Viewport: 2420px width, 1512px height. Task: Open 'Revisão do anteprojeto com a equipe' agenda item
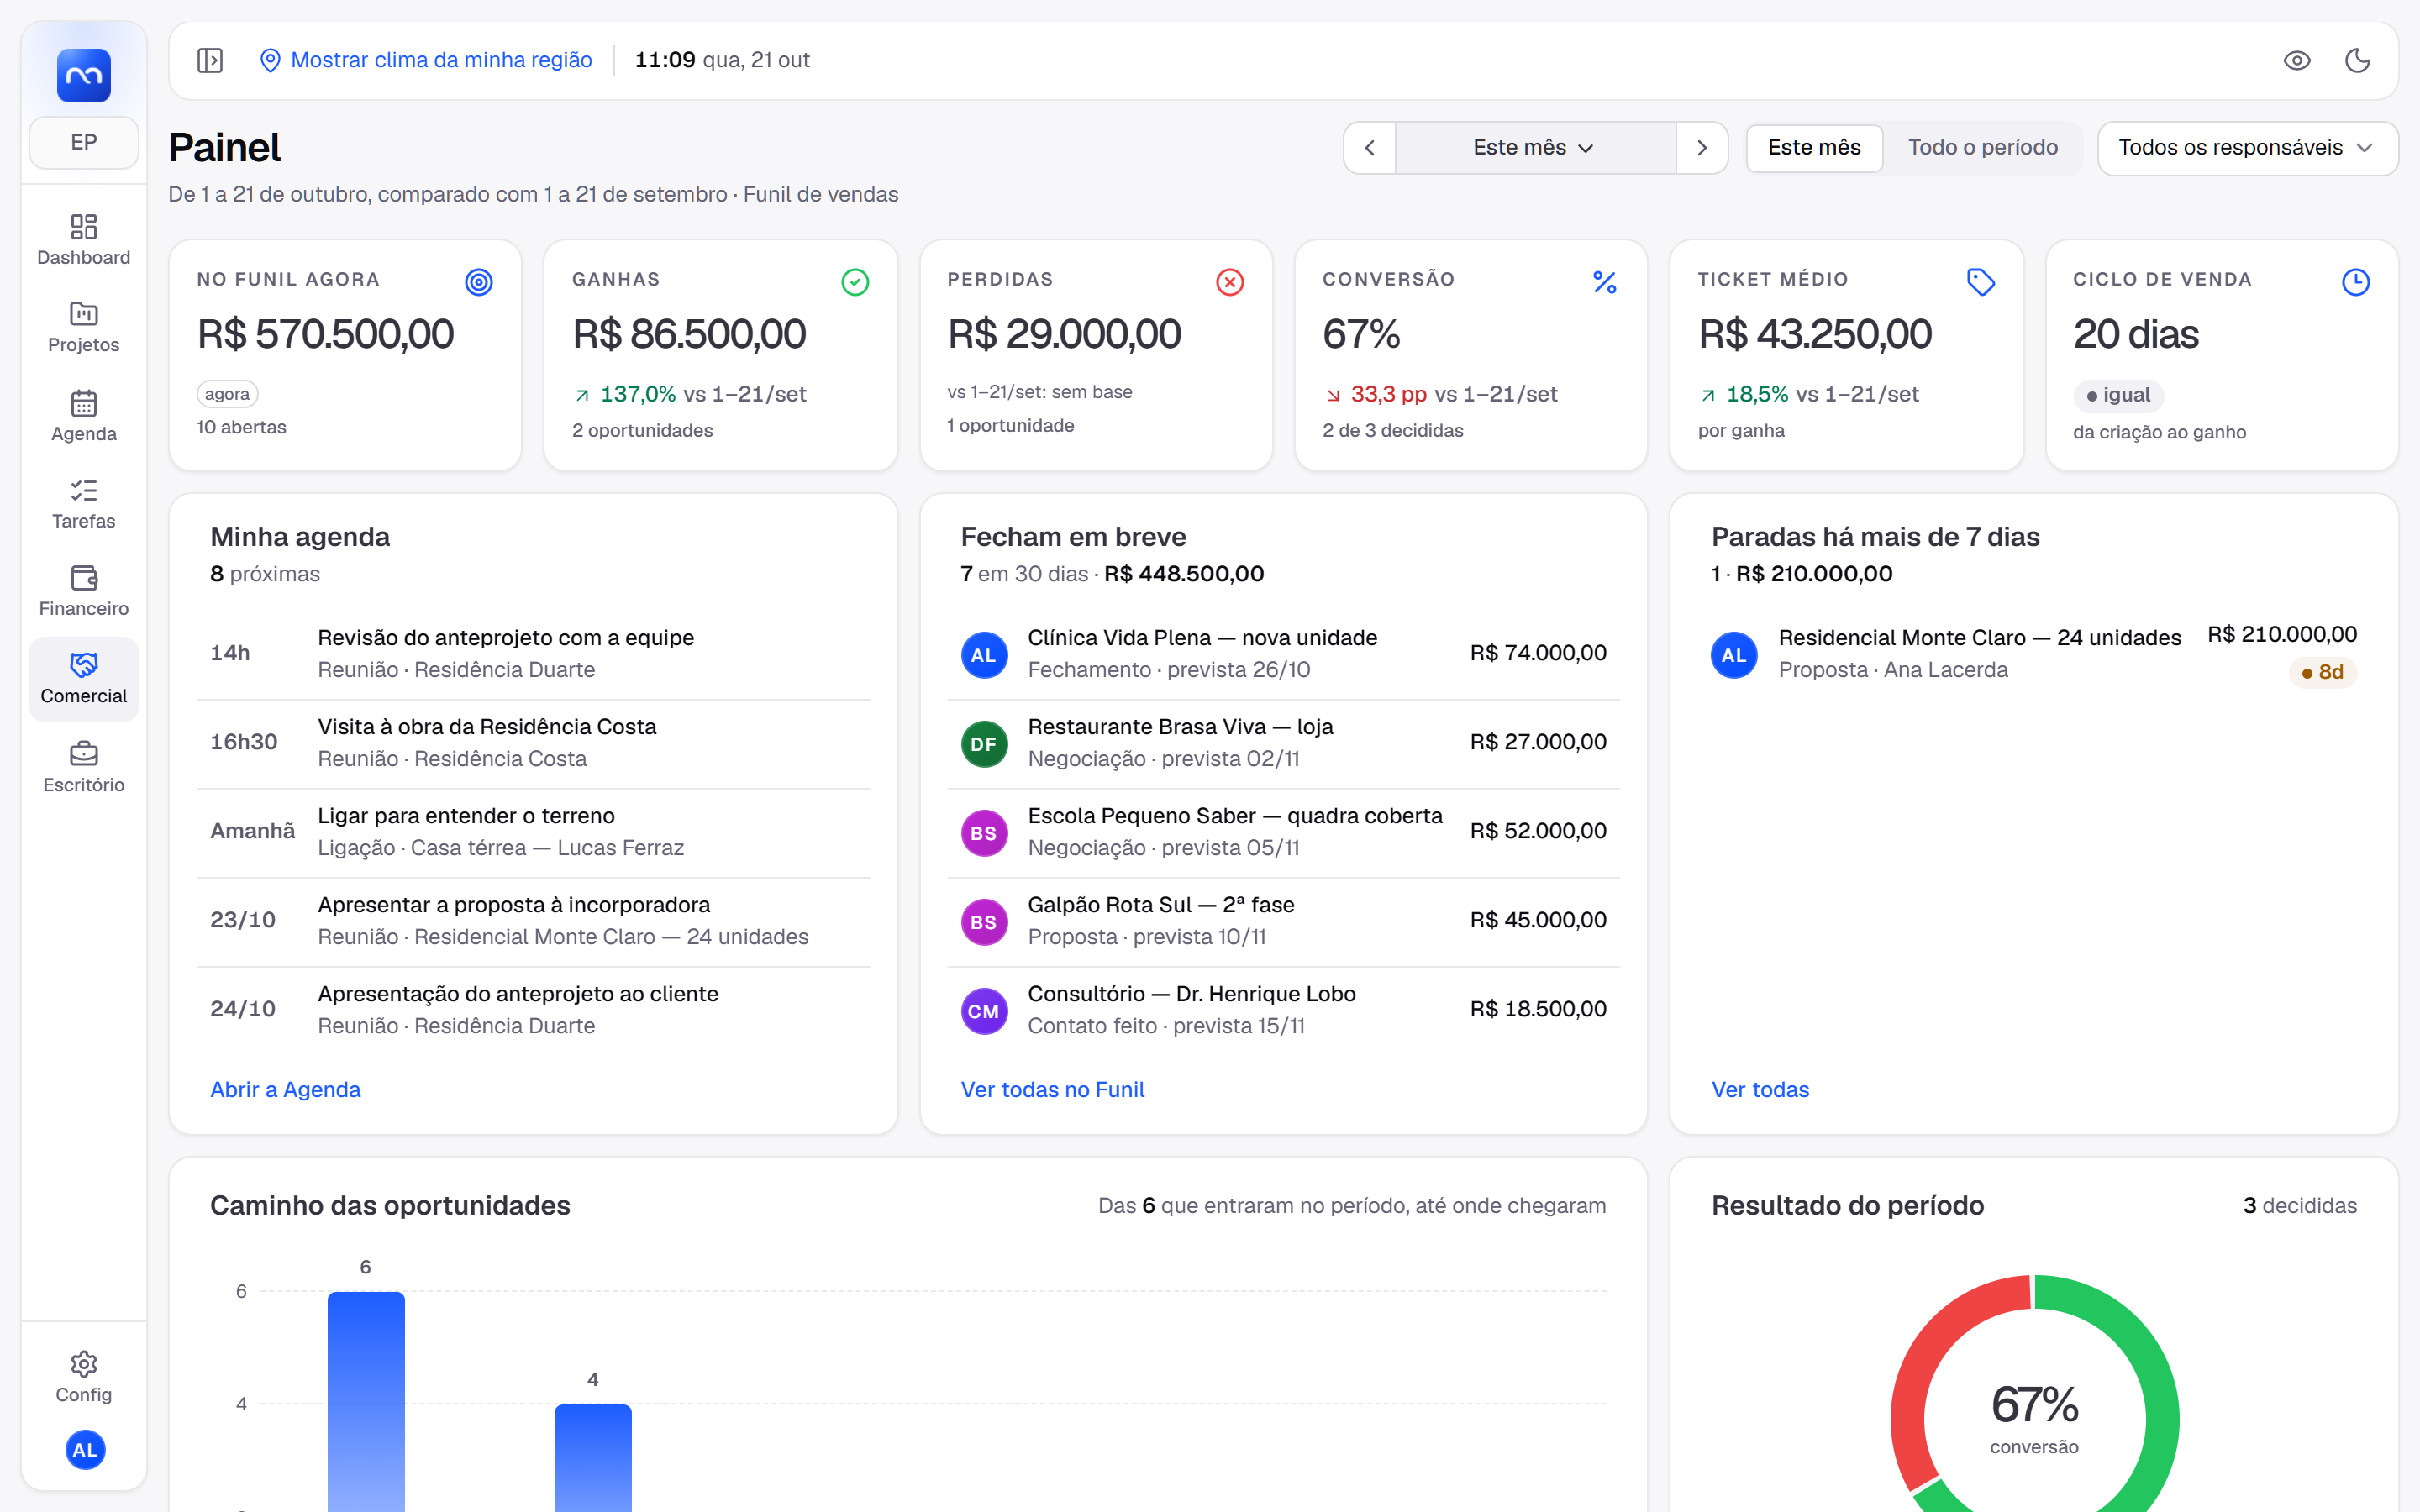coord(533,654)
